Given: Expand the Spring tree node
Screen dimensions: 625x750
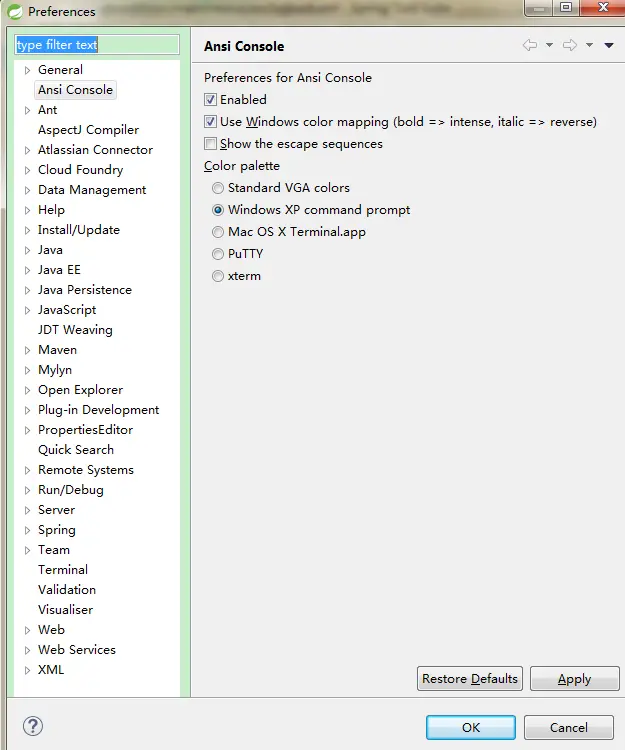Looking at the screenshot, I should pyautogui.click(x=27, y=530).
